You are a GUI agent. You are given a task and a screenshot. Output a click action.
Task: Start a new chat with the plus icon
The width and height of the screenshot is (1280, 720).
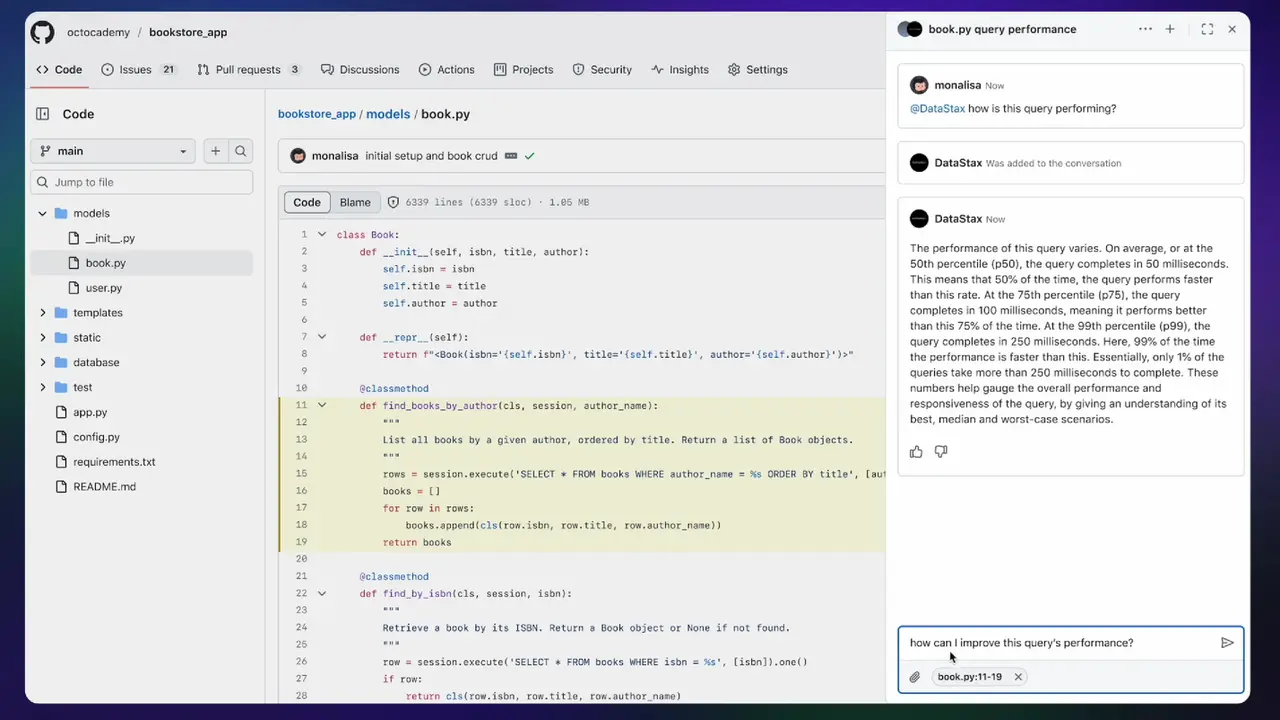pos(1170,29)
